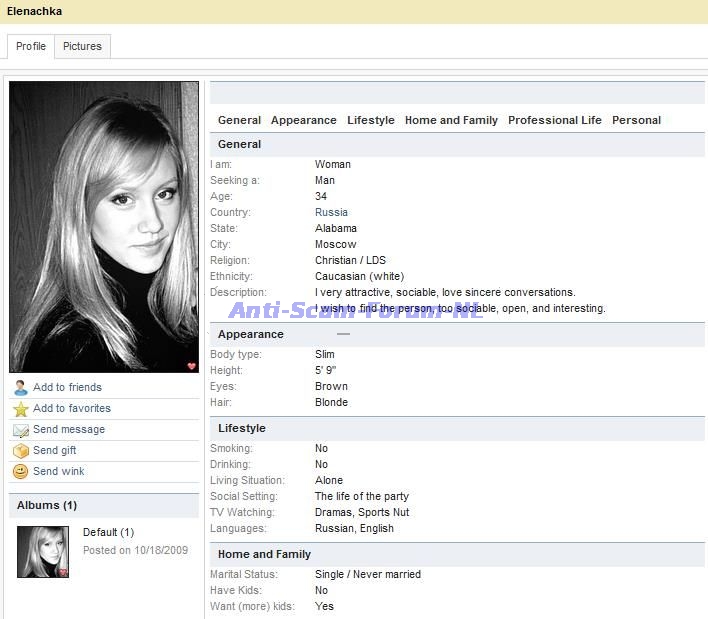
Task: Open the Default (1) album link
Action: pos(108,532)
